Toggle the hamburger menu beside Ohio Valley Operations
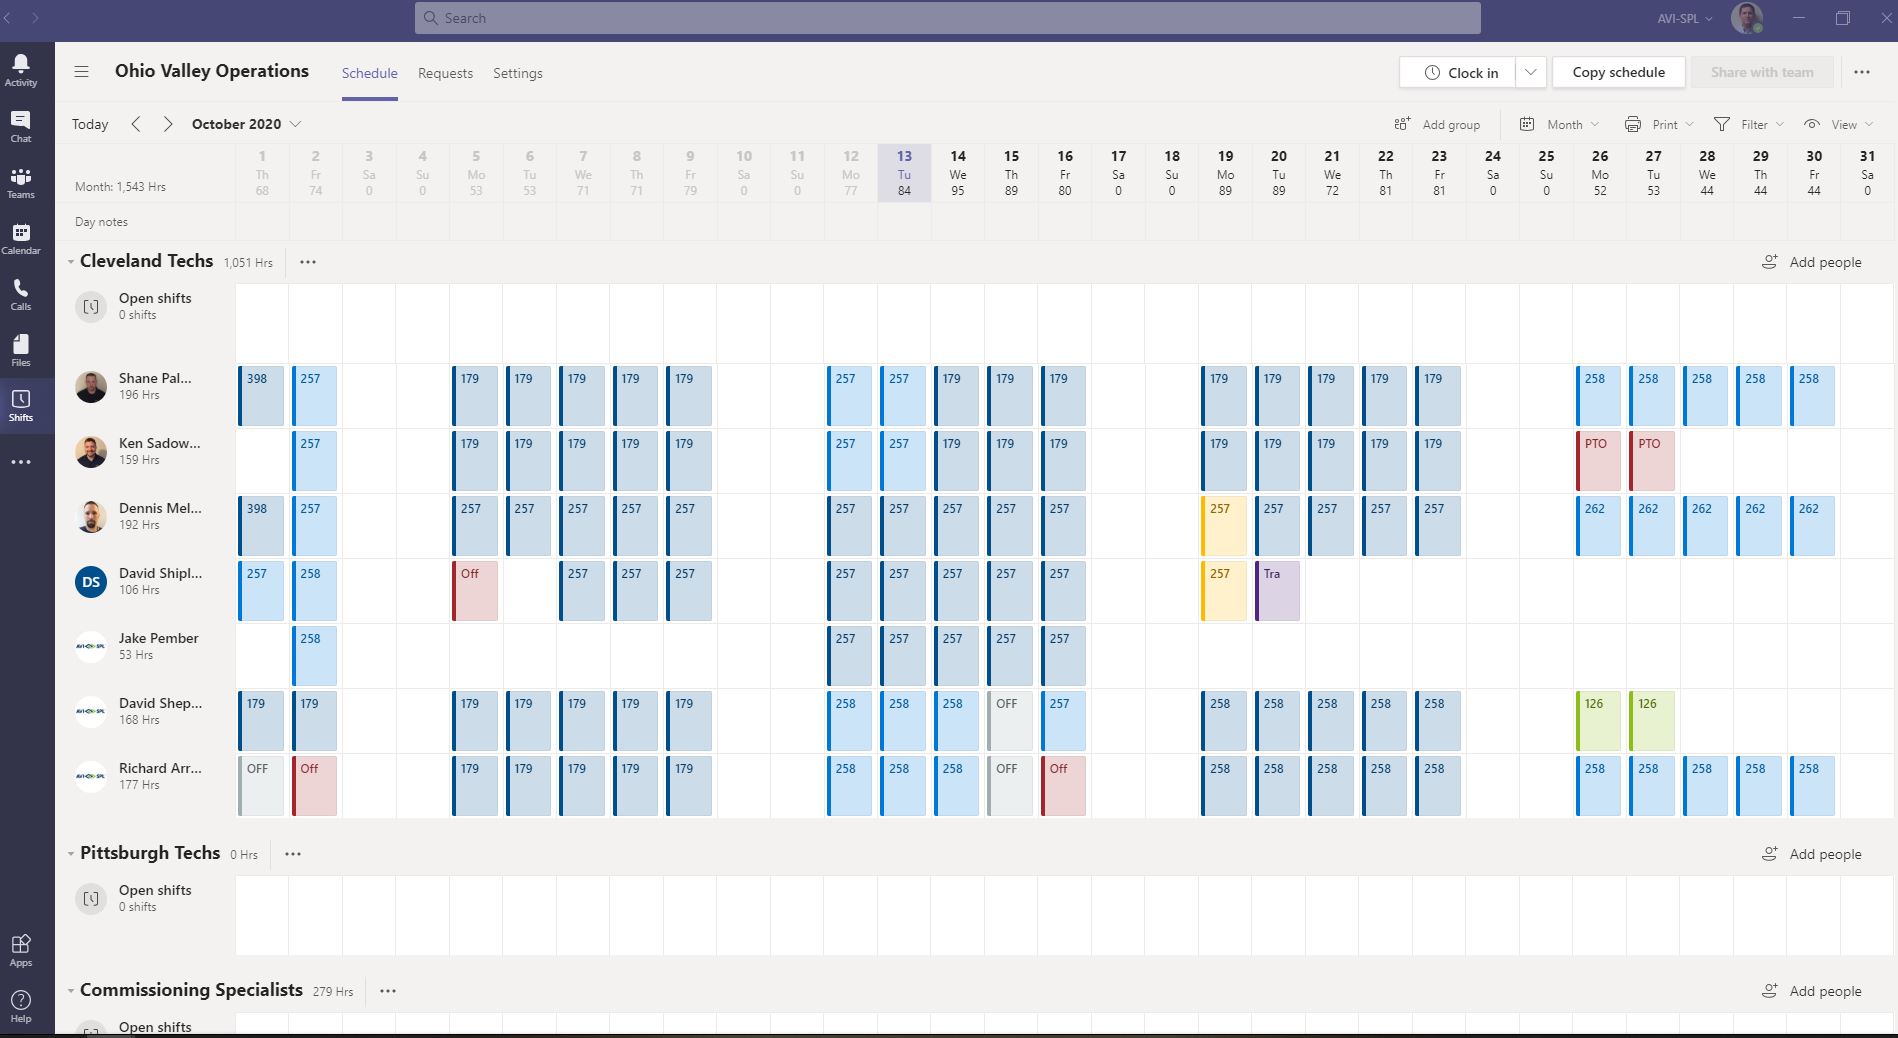Image resolution: width=1898 pixels, height=1038 pixels. [81, 71]
